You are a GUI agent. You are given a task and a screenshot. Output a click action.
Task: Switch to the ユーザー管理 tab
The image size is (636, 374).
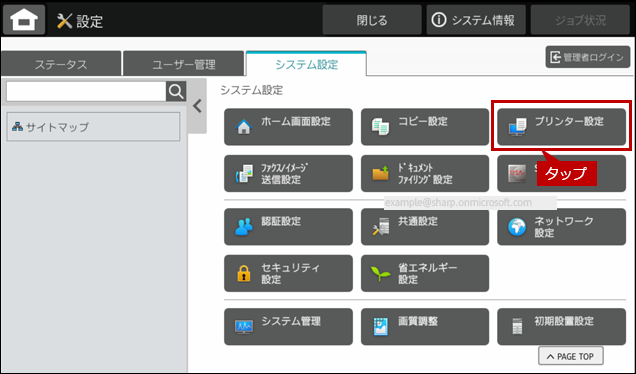(184, 64)
